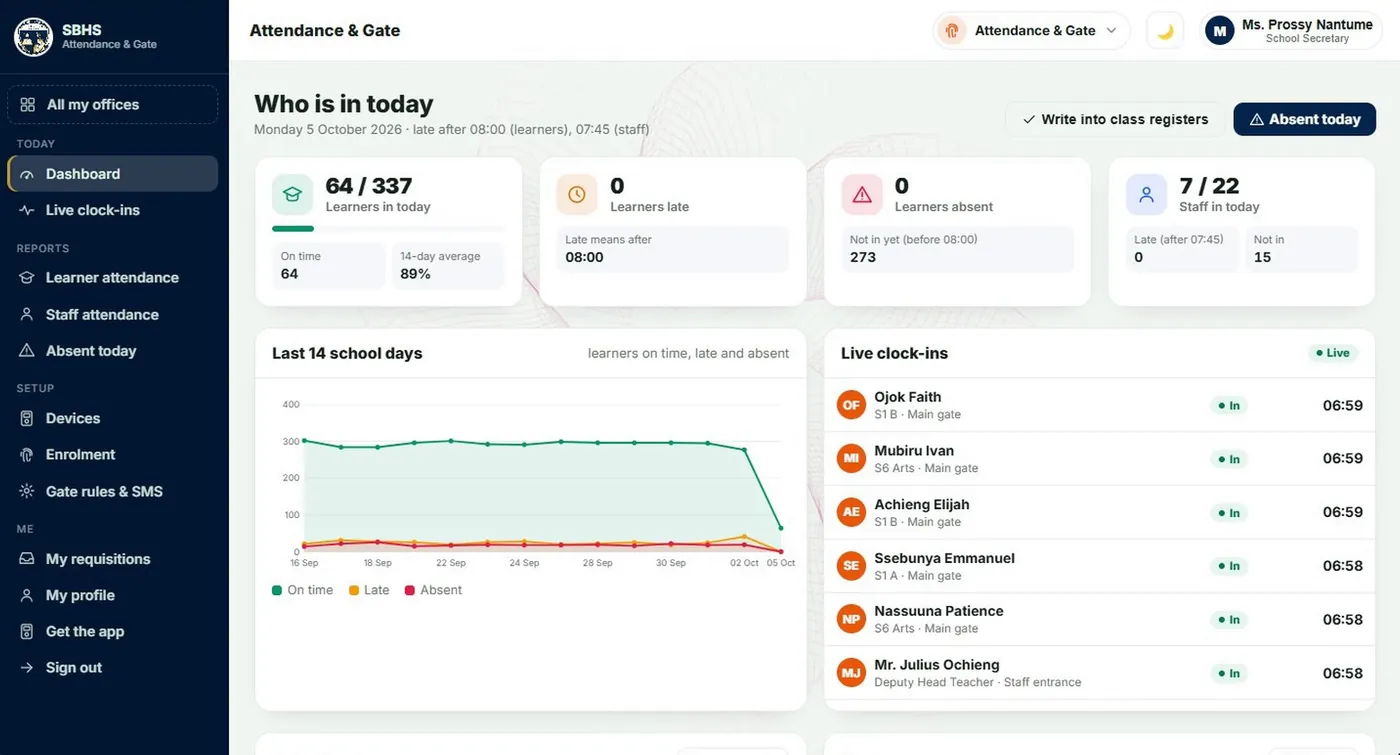This screenshot has width=1400, height=755.
Task: Select Ojok Faith clock-in row
Action: pyautogui.click(x=1100, y=405)
